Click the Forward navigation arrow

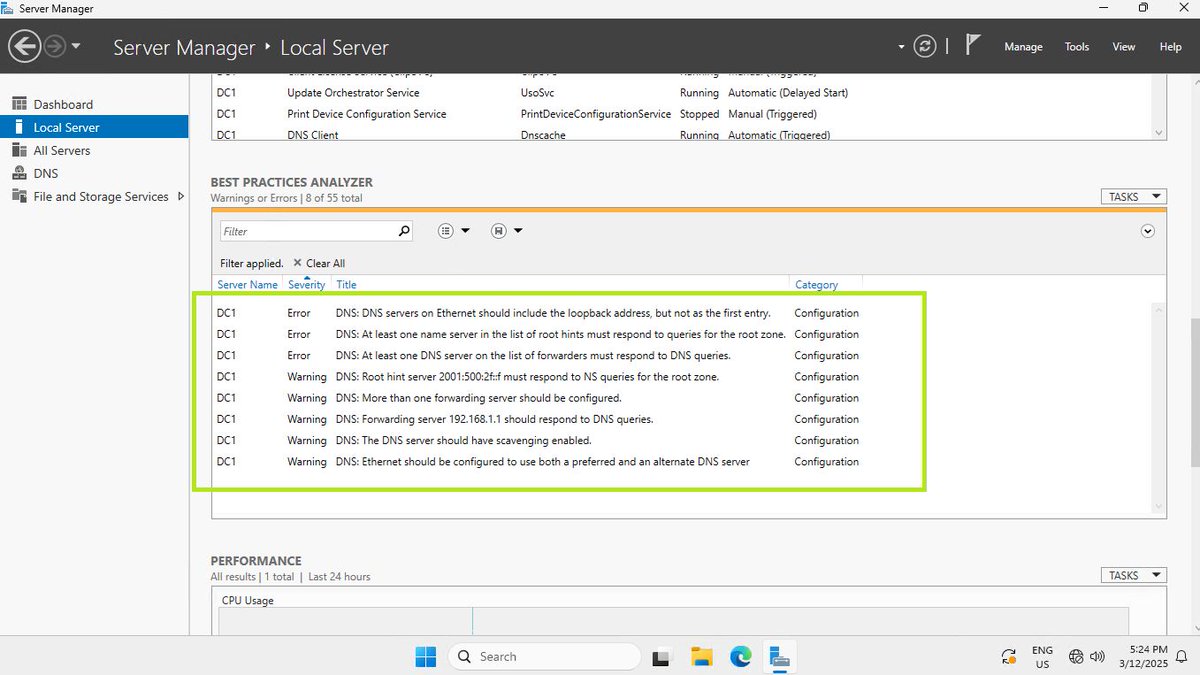54,46
